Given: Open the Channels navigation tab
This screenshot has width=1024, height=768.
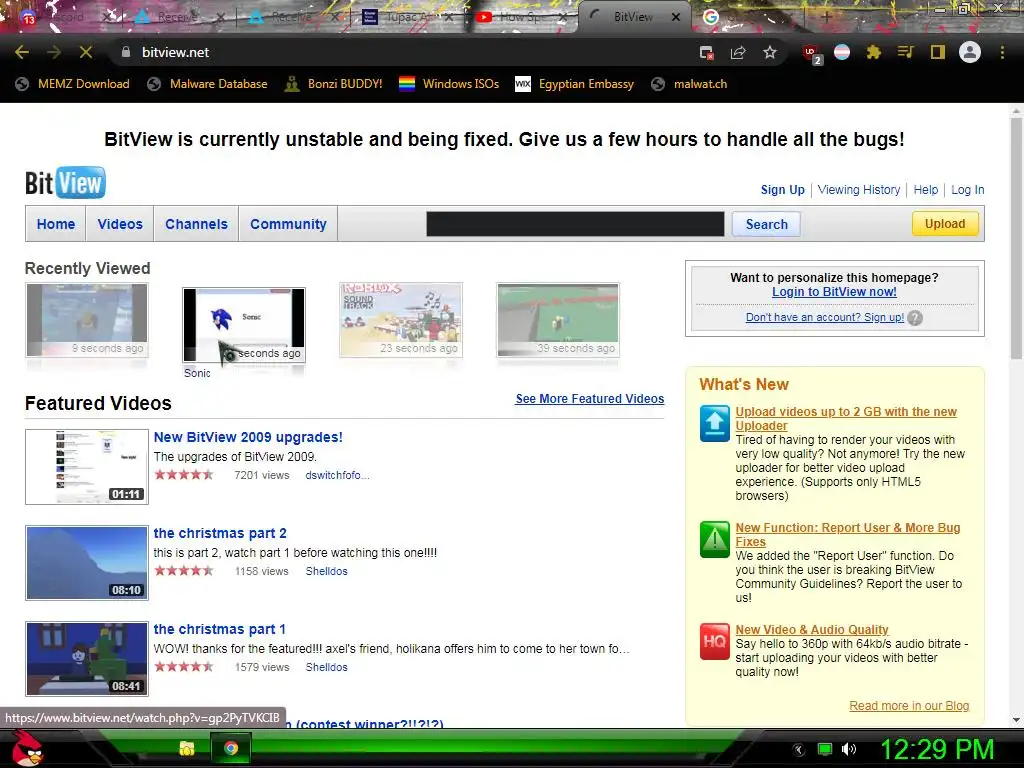Looking at the screenshot, I should coord(197,224).
